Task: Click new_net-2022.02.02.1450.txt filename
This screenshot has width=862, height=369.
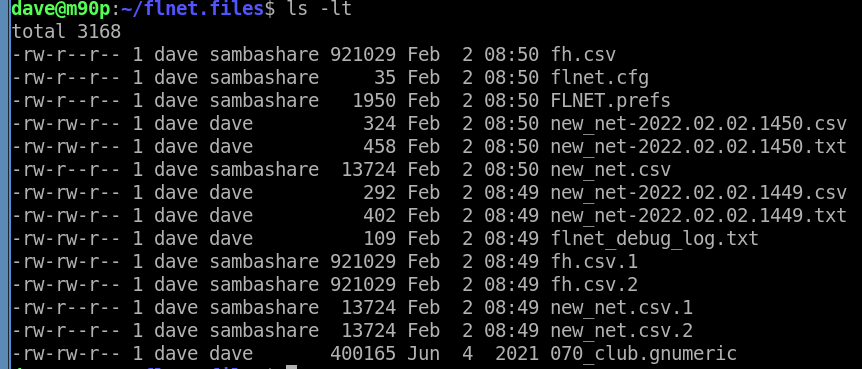Action: (x=698, y=147)
